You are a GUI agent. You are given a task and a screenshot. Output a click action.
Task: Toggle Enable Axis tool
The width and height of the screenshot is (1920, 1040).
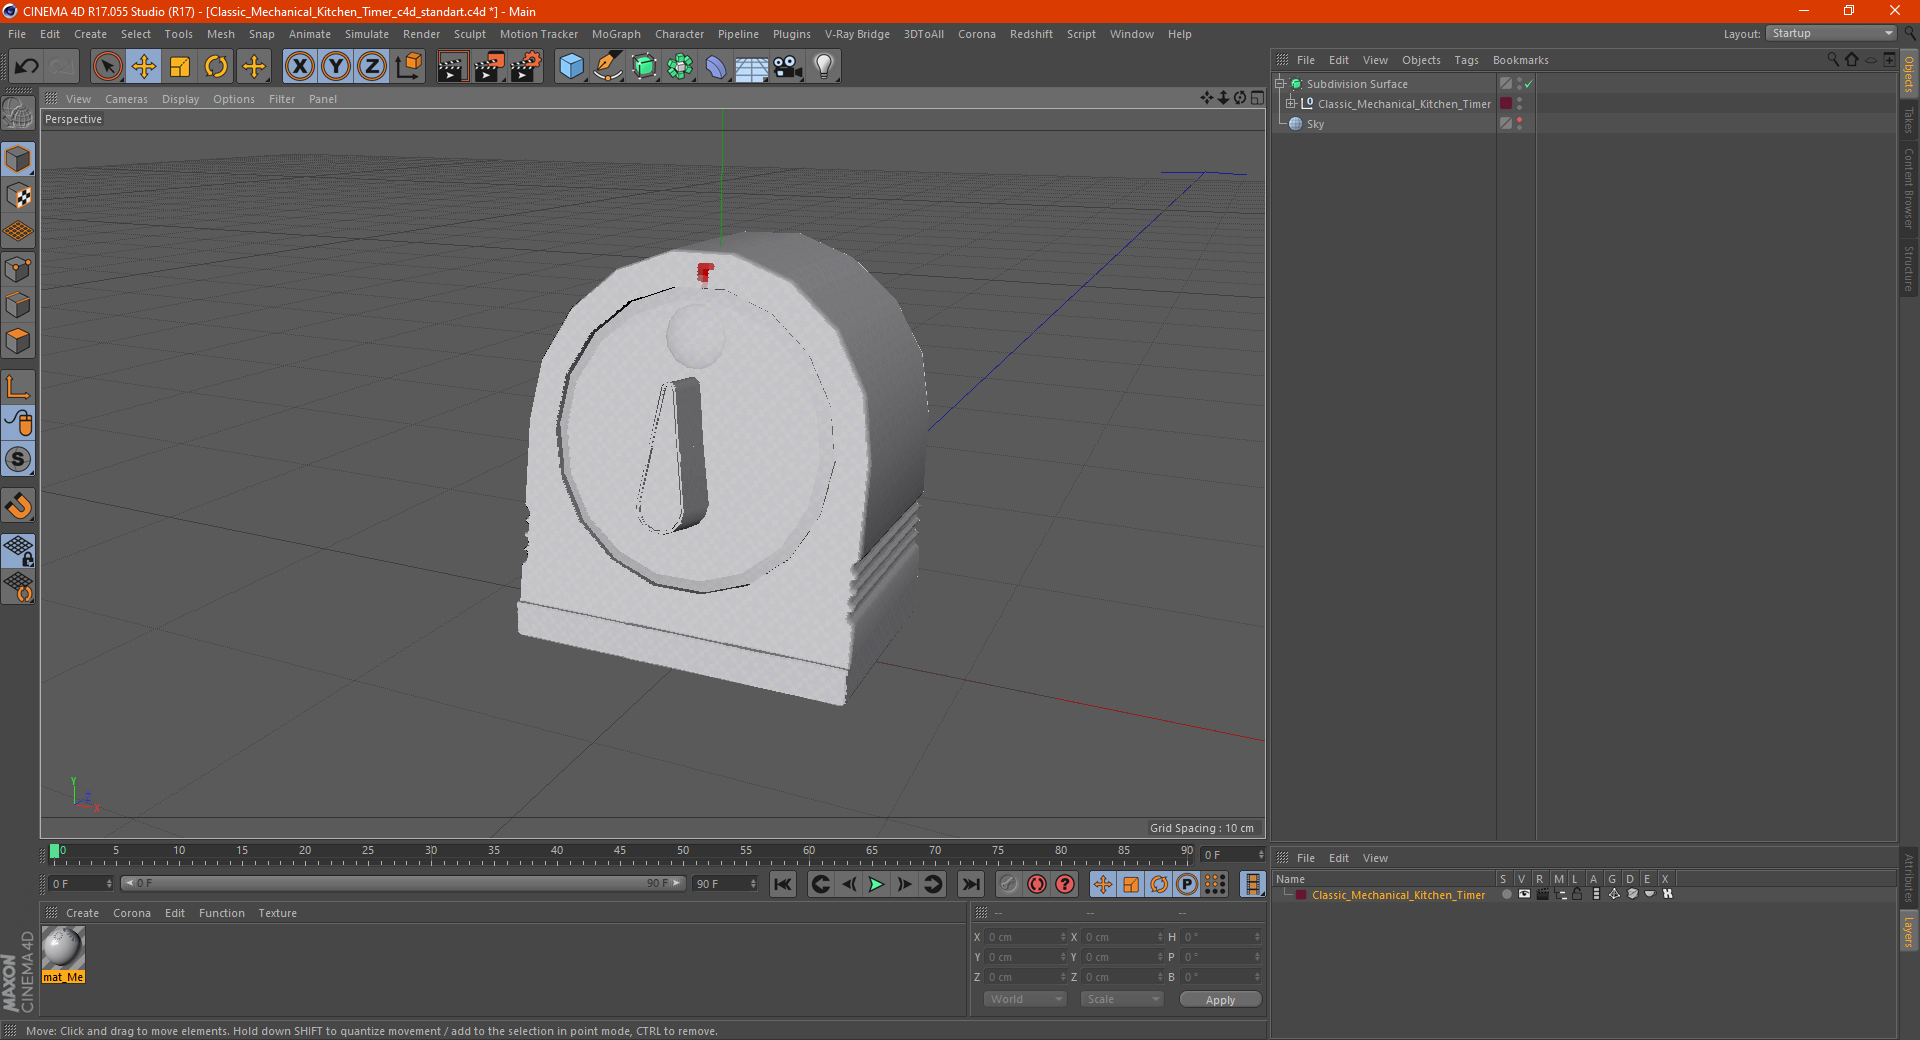18,387
